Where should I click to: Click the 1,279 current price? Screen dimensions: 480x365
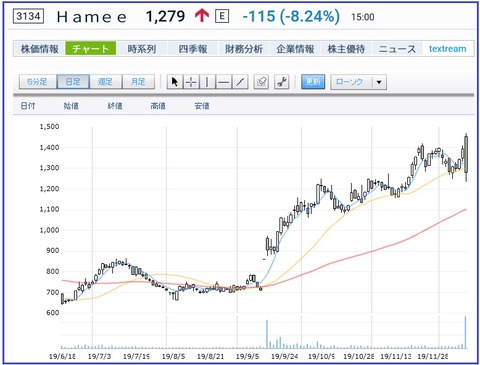click(165, 16)
